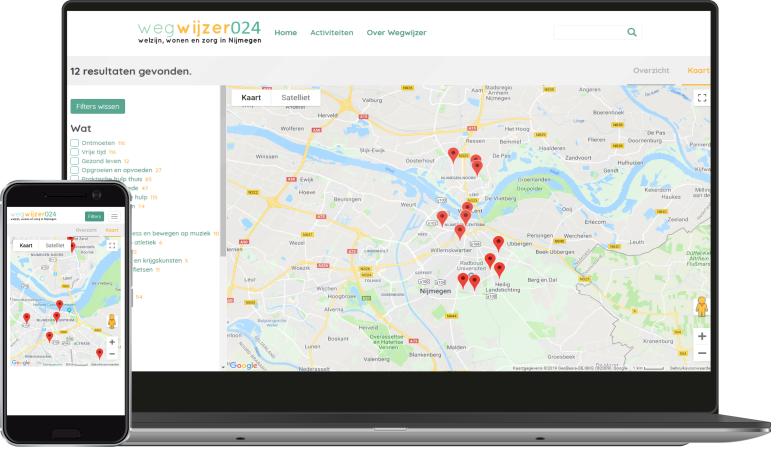Switch to Kaart tab on the phone

pyautogui.click(x=112, y=230)
